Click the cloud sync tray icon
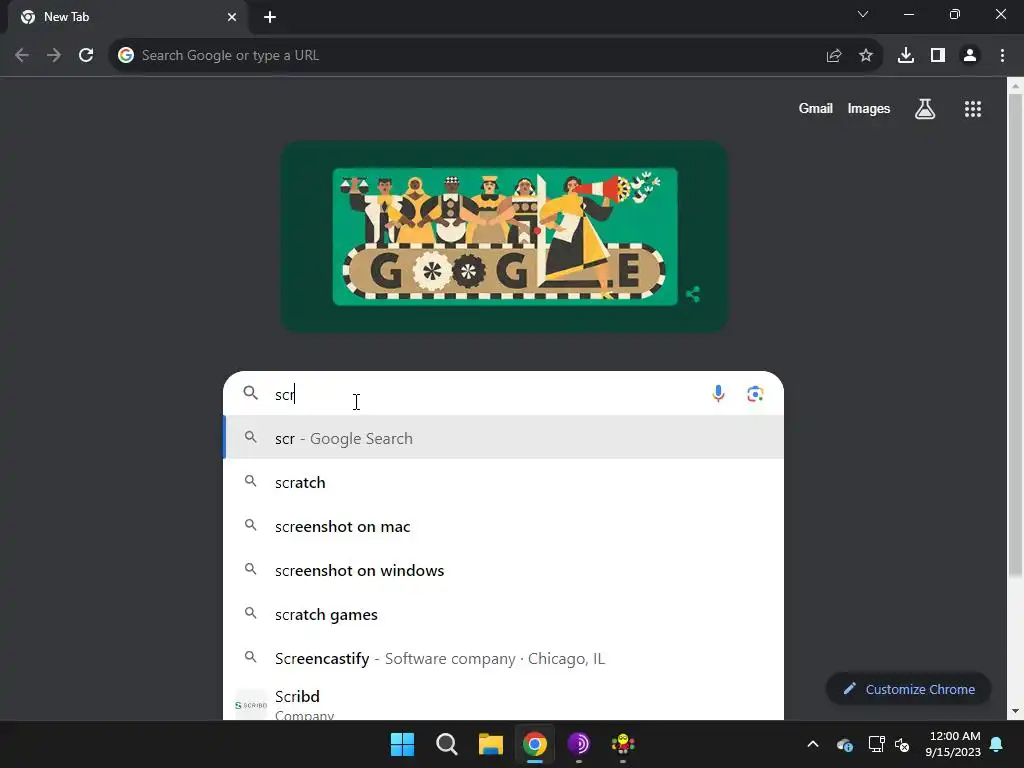This screenshot has height=768, width=1024. pyautogui.click(x=844, y=744)
